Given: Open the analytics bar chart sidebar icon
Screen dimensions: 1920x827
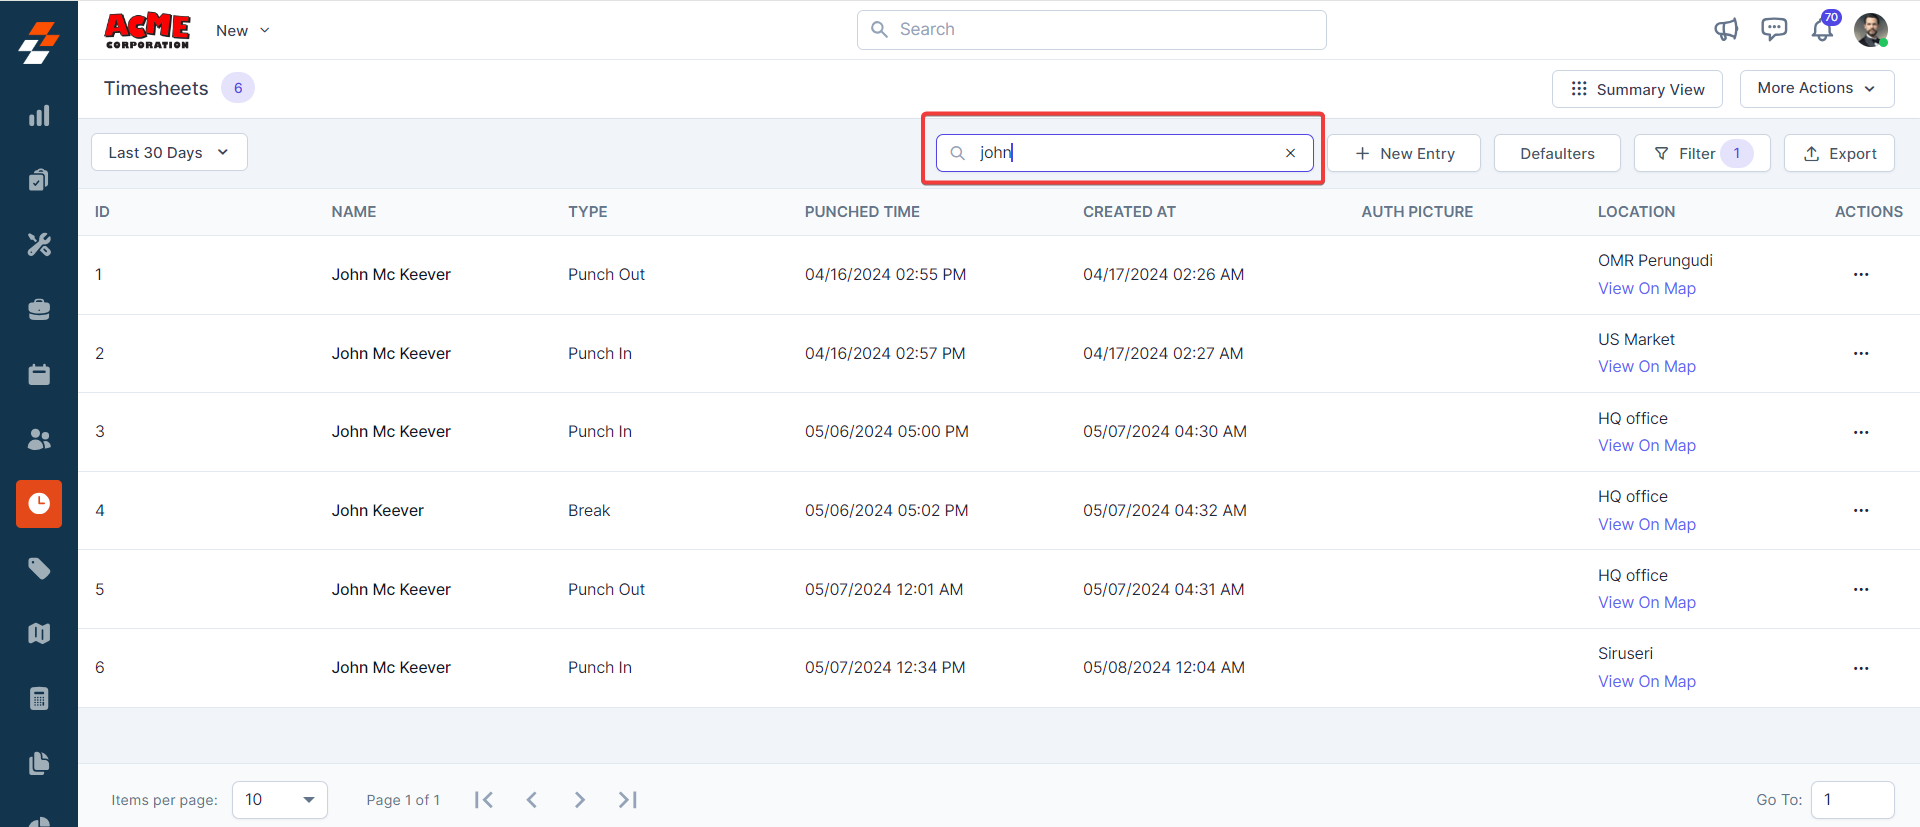Looking at the screenshot, I should 39,116.
